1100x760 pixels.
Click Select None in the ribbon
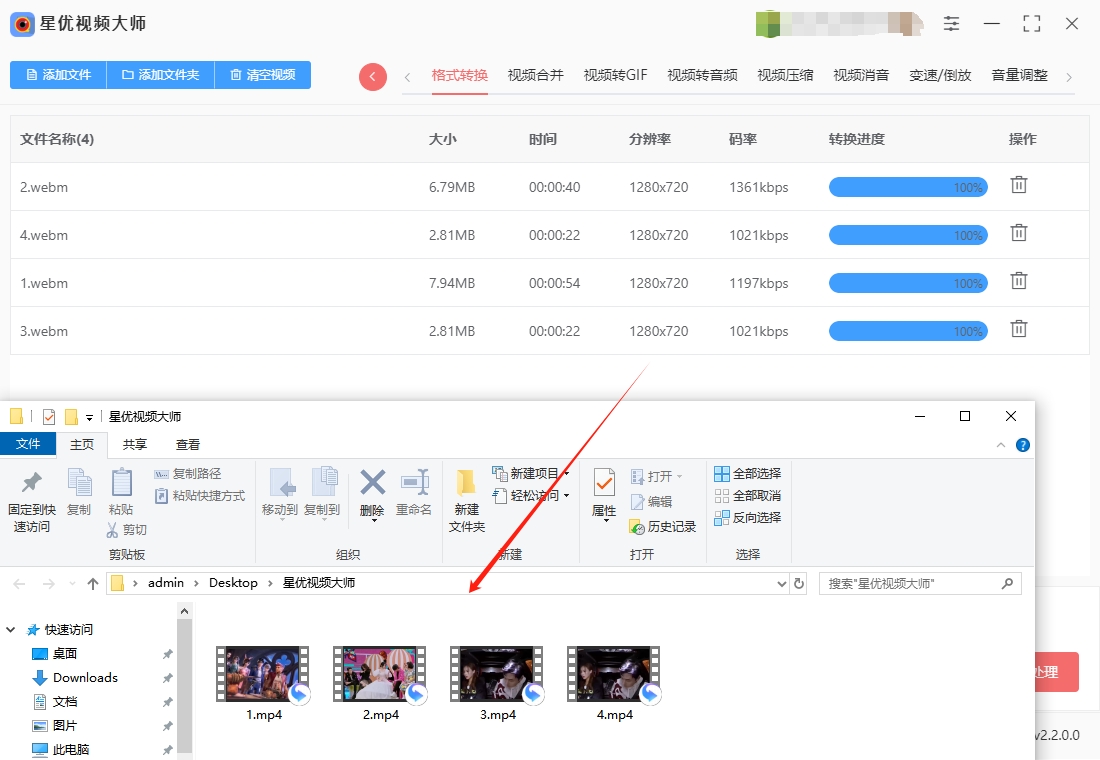point(747,496)
